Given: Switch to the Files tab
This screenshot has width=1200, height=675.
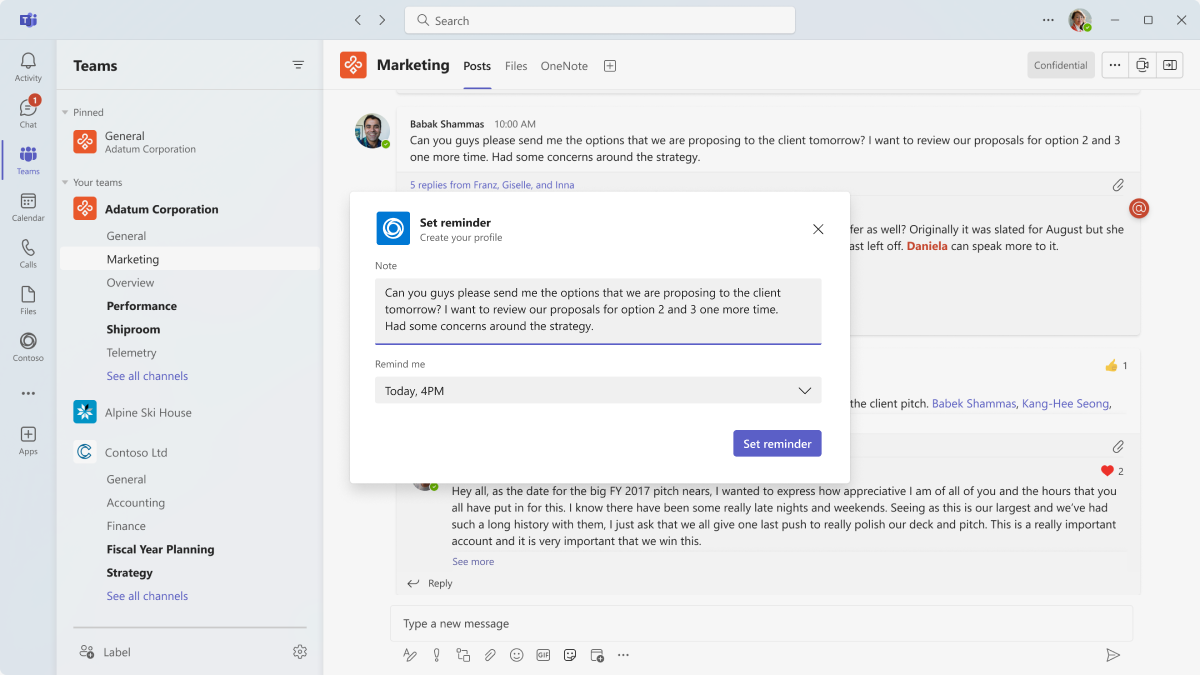Looking at the screenshot, I should (516, 66).
